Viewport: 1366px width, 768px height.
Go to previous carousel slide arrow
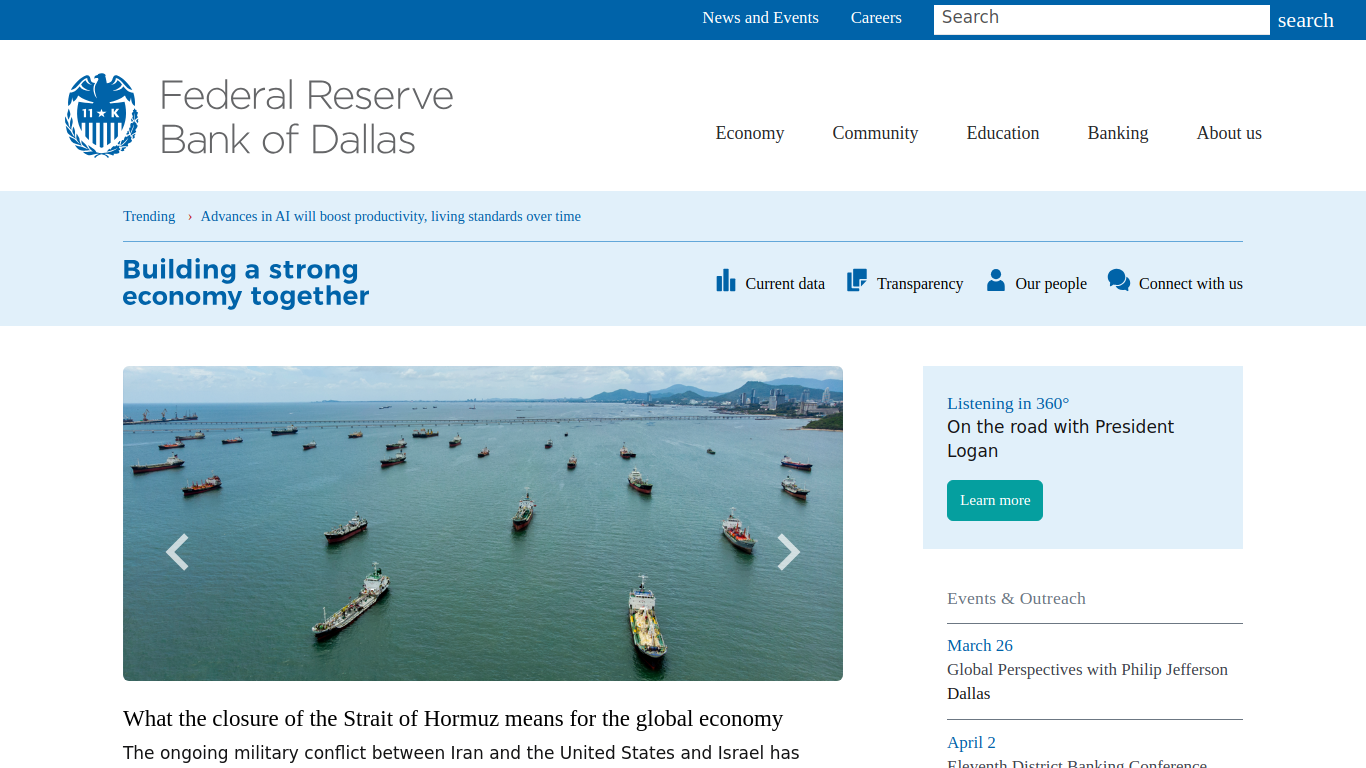pyautogui.click(x=177, y=552)
